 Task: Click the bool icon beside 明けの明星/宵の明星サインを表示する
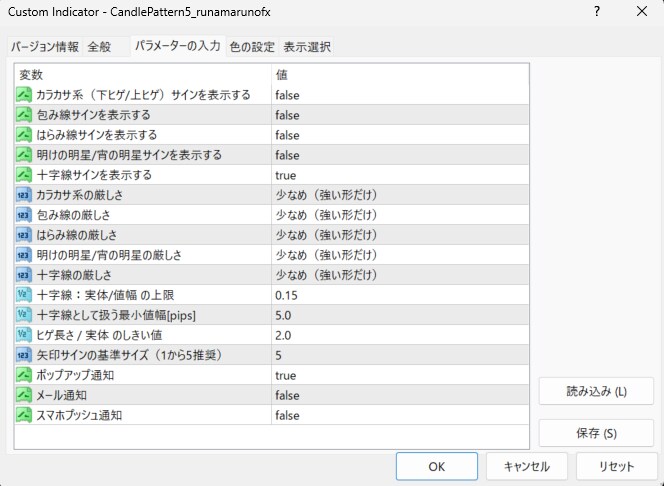click(x=24, y=155)
